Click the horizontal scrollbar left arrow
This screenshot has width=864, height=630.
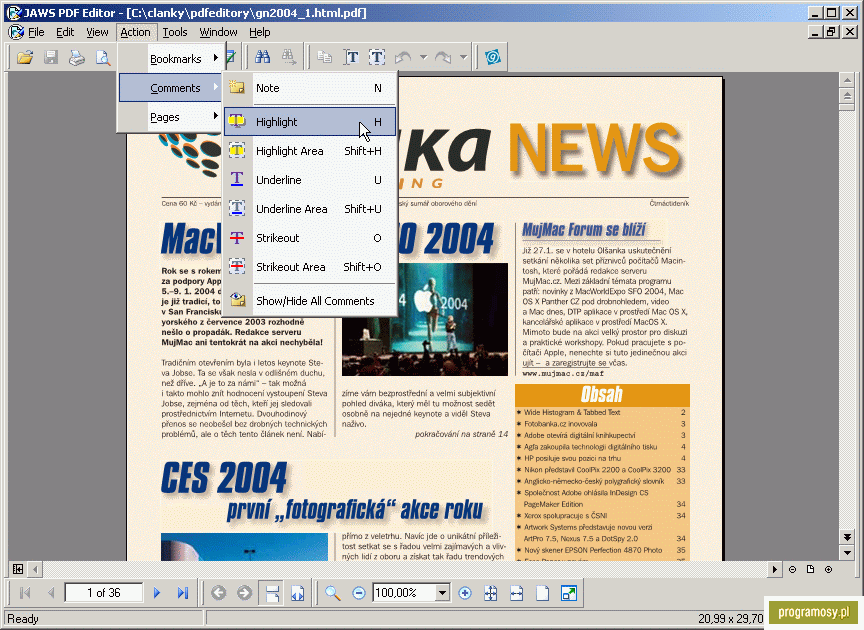pyautogui.click(x=35, y=569)
